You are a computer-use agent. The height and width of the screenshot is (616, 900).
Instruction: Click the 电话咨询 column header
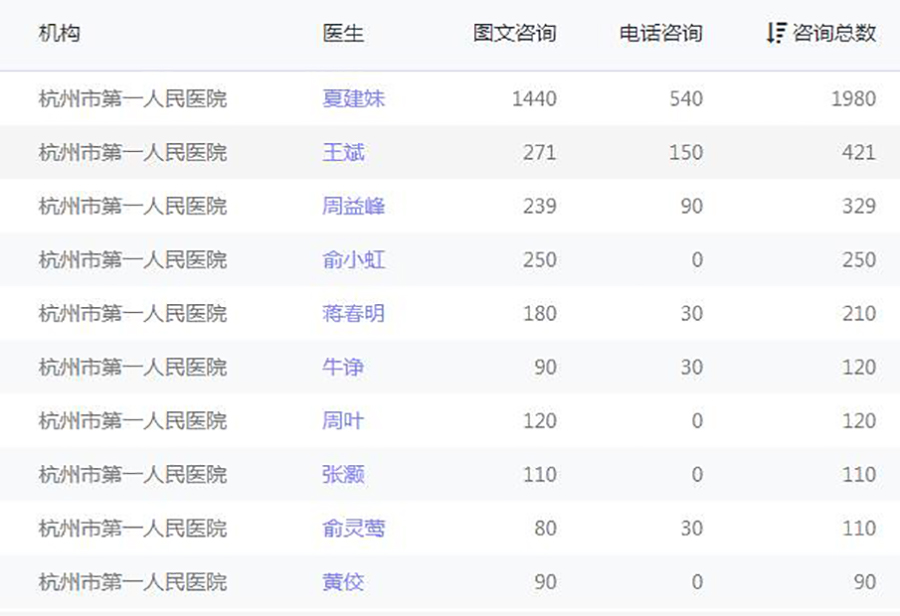click(660, 33)
